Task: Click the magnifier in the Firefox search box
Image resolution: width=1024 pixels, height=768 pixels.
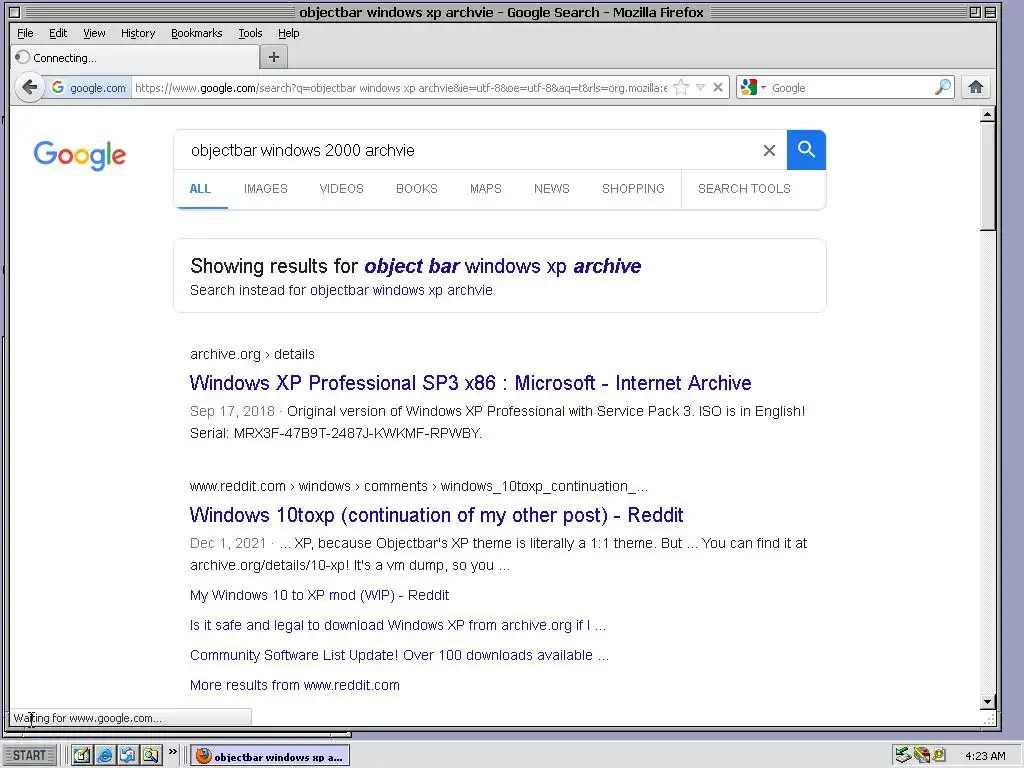Action: coord(943,87)
